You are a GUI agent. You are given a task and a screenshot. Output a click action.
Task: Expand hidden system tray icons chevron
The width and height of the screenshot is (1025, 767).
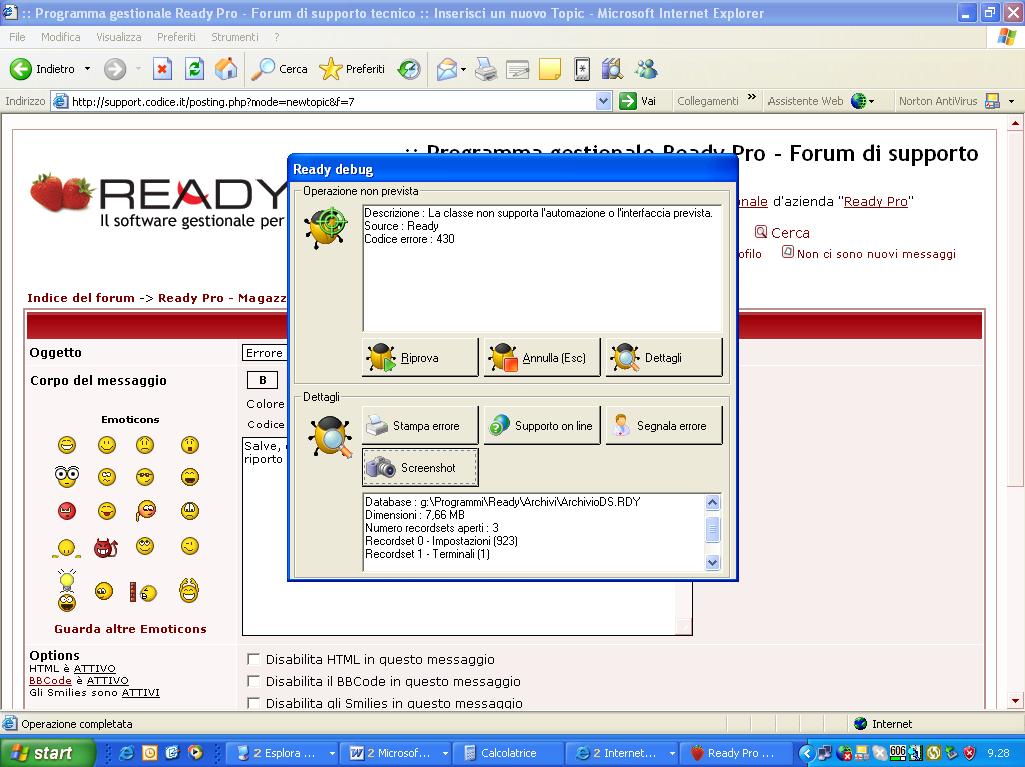pos(807,753)
